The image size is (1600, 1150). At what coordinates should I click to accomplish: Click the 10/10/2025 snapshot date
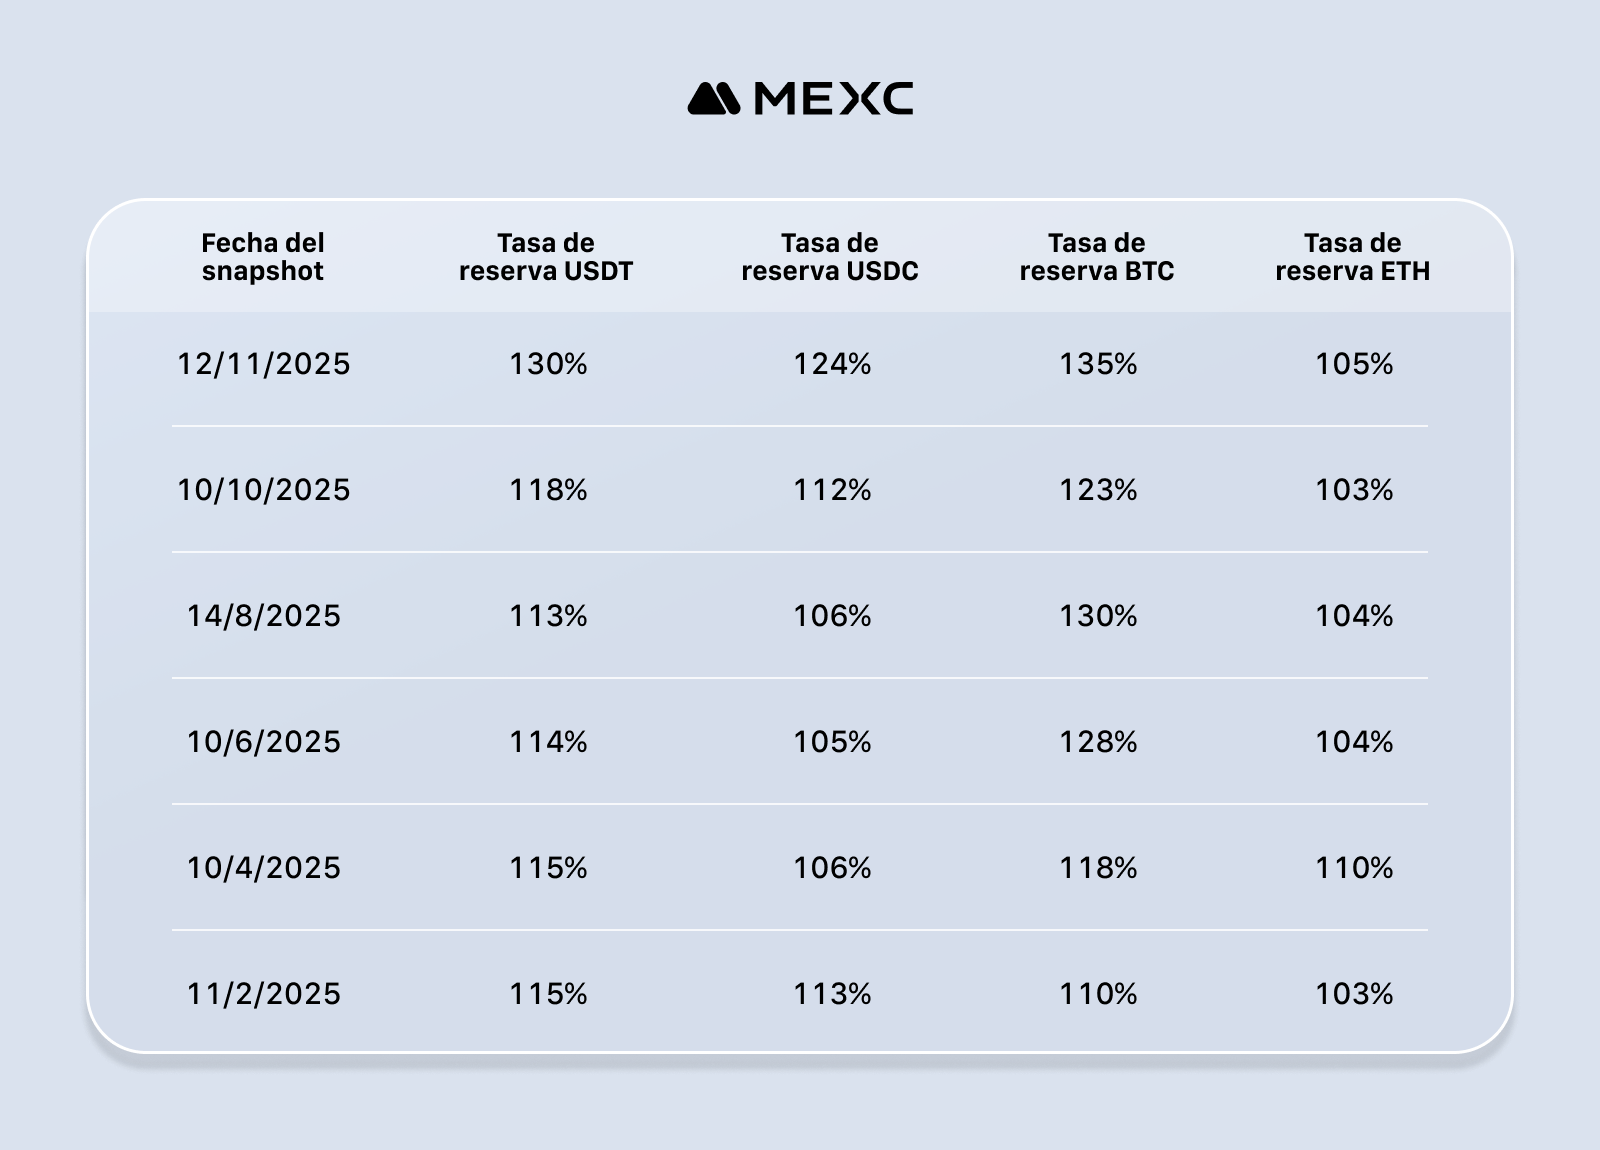[264, 490]
